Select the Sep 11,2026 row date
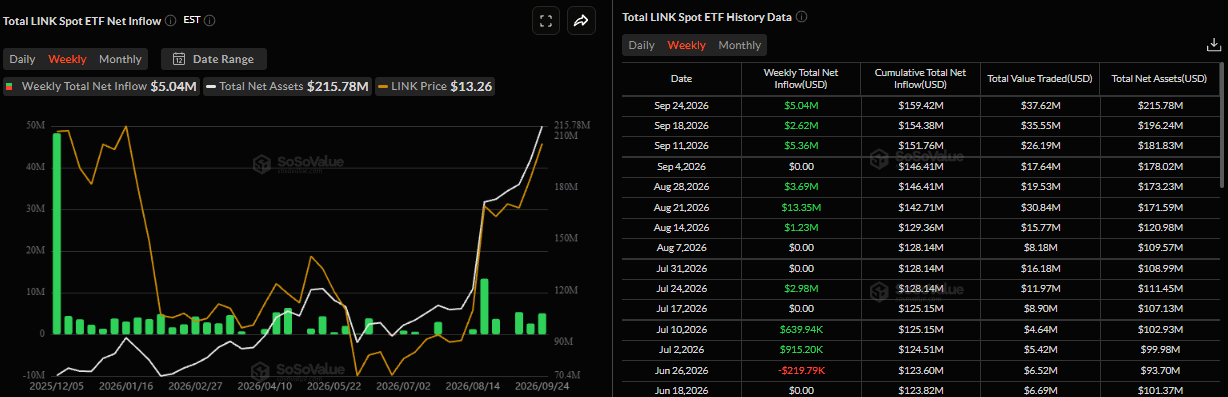The height and width of the screenshot is (397, 1228). 681,146
